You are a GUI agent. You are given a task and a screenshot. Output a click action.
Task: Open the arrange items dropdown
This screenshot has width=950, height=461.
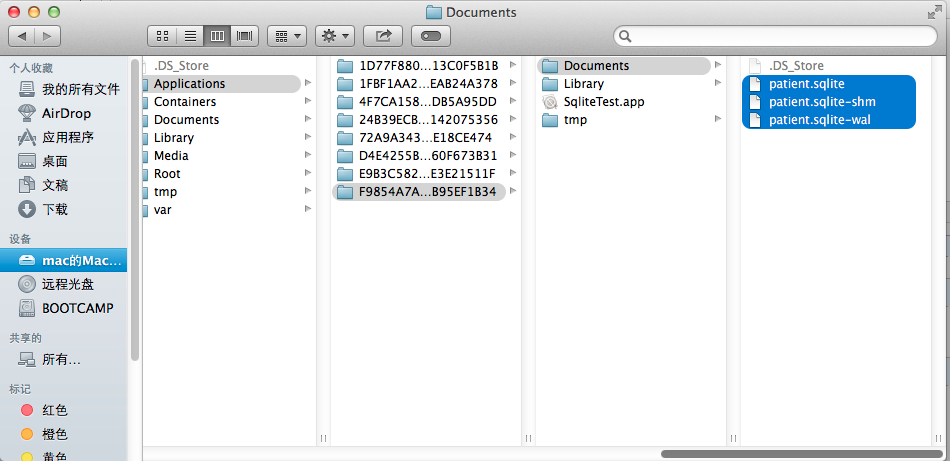click(x=287, y=36)
